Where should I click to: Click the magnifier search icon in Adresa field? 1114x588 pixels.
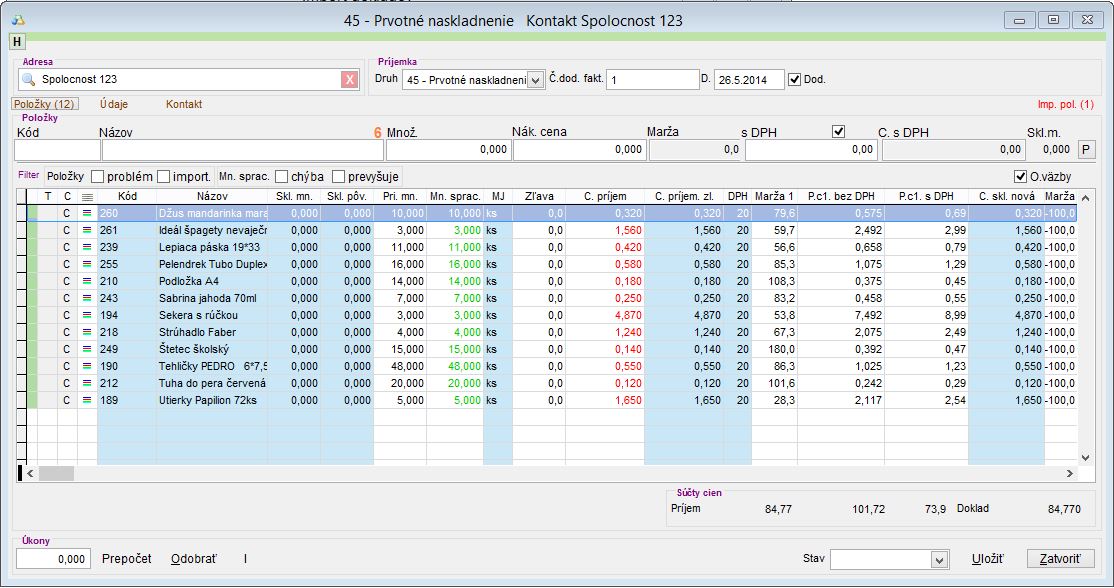[28, 80]
